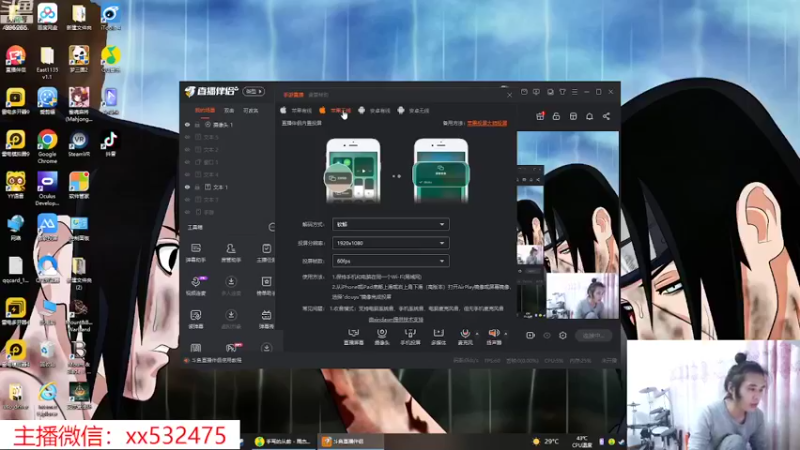Show the 窗口 1 layer with eye icon
This screenshot has width=800, height=450.
pyautogui.click(x=187, y=162)
